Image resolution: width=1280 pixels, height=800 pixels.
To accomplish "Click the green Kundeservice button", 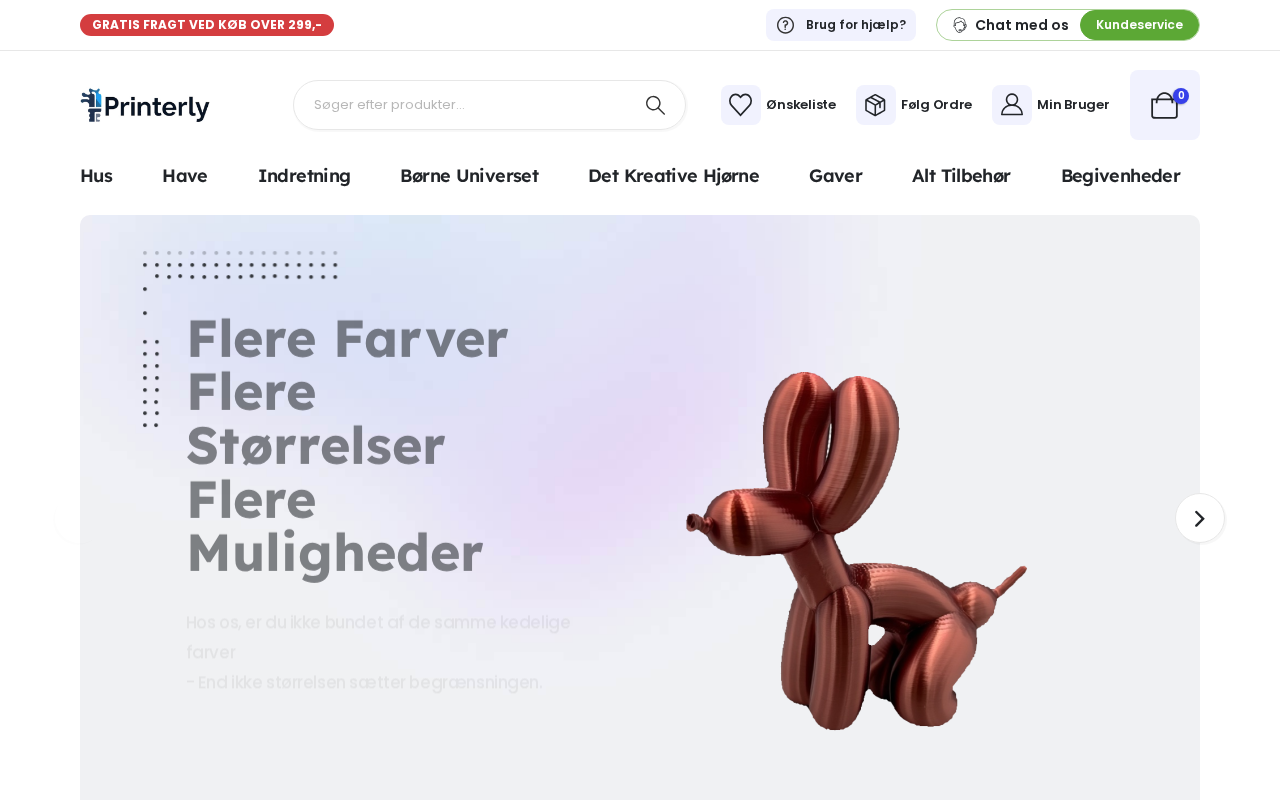I will [1139, 25].
